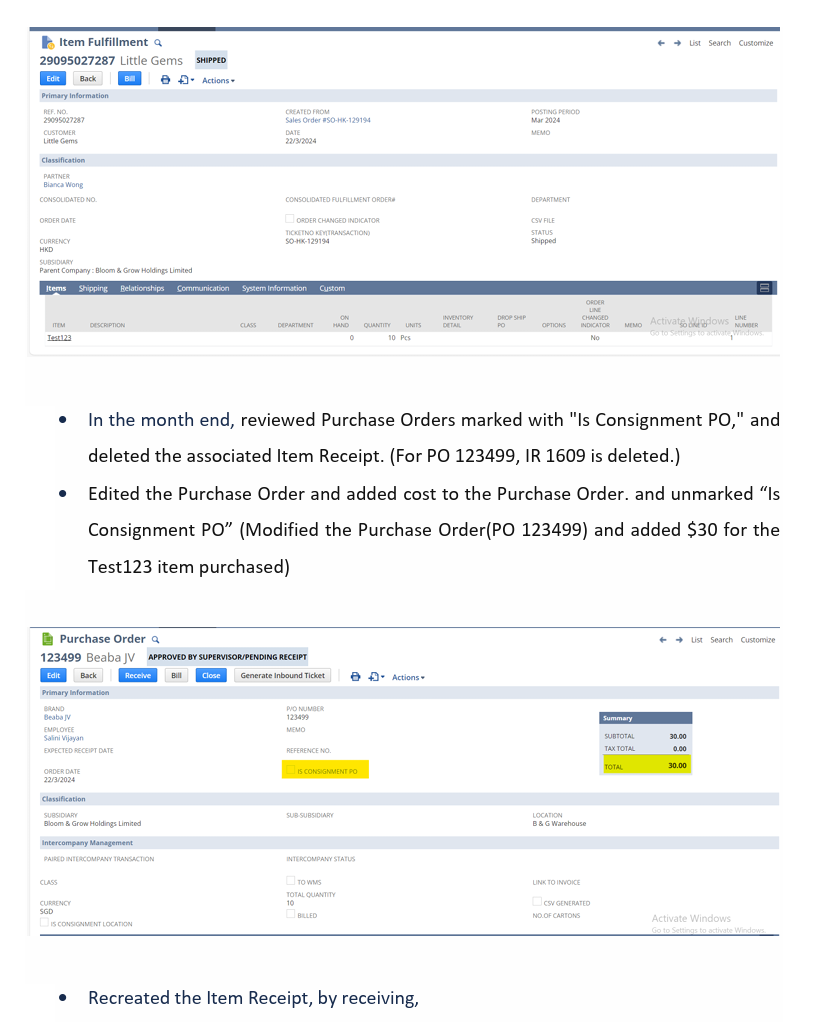Viewport: 830px width, 1031px height.
Task: Click the SHIPPED status badge
Action: (211, 60)
